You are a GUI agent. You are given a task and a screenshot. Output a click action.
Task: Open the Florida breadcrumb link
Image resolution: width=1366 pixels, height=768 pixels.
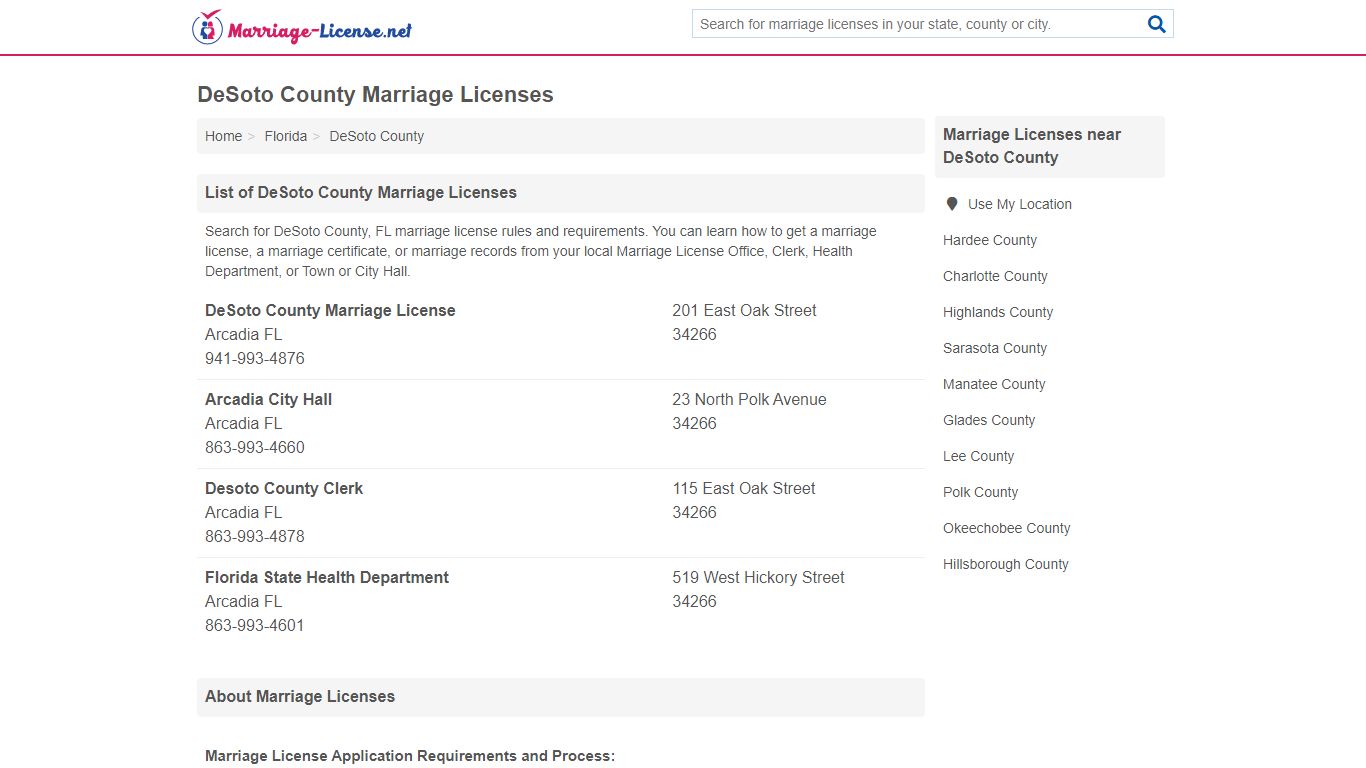[285, 136]
